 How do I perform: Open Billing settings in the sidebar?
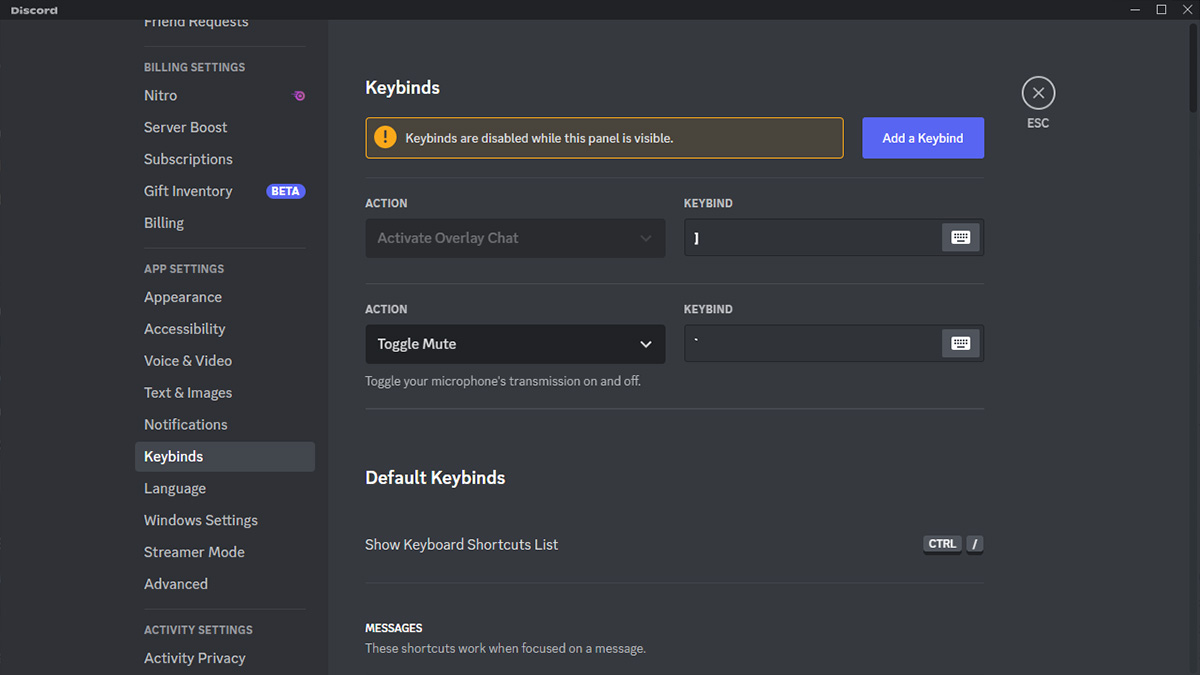(x=163, y=222)
